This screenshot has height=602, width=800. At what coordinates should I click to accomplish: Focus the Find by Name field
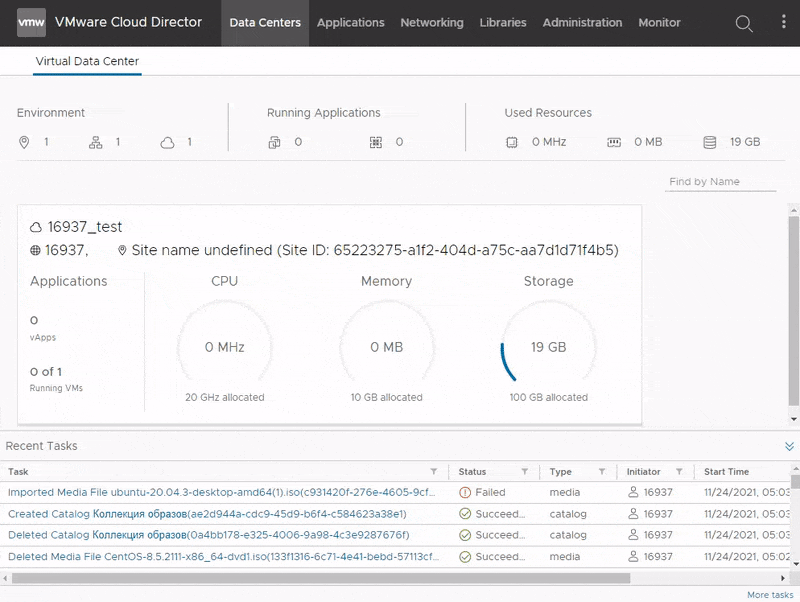pos(720,182)
